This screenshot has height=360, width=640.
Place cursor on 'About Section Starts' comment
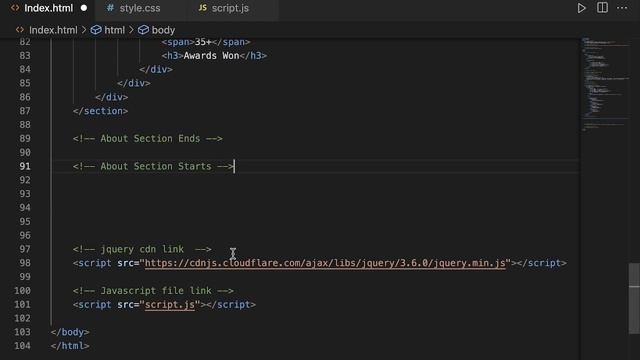(x=153, y=167)
